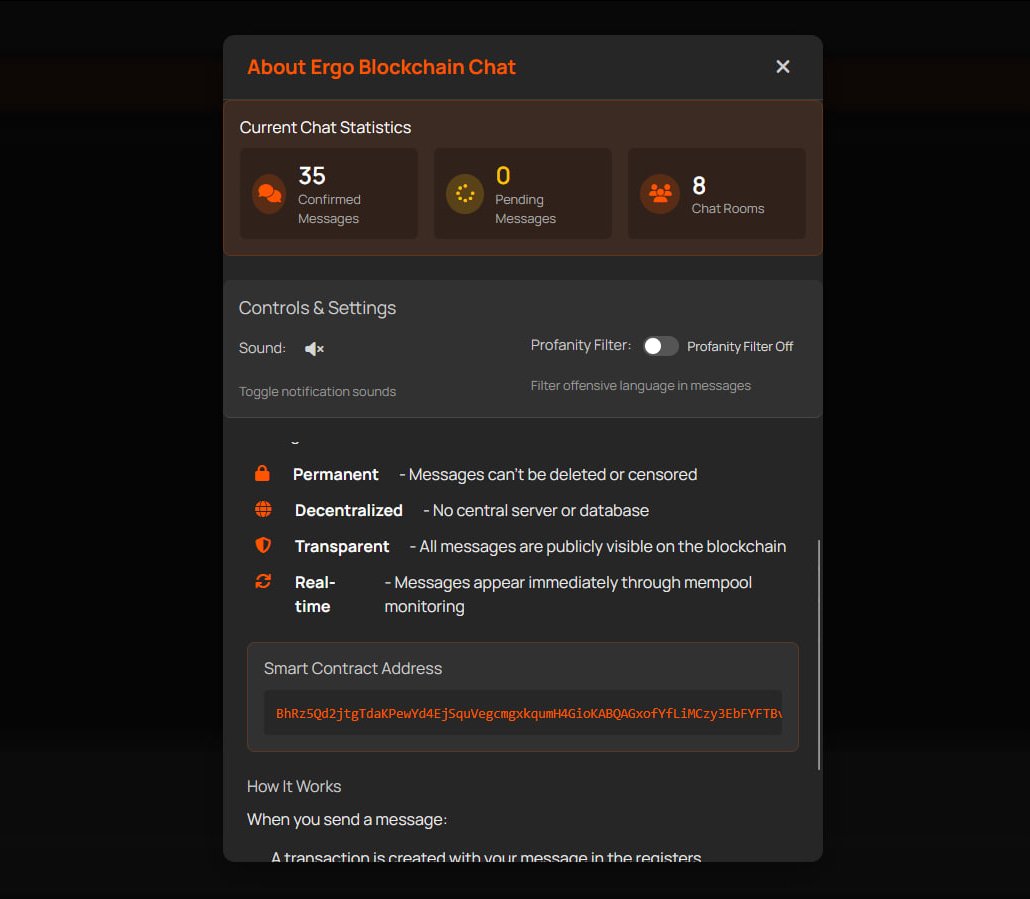Click the "Transparent" feature label
The width and height of the screenshot is (1030, 899).
[342, 546]
